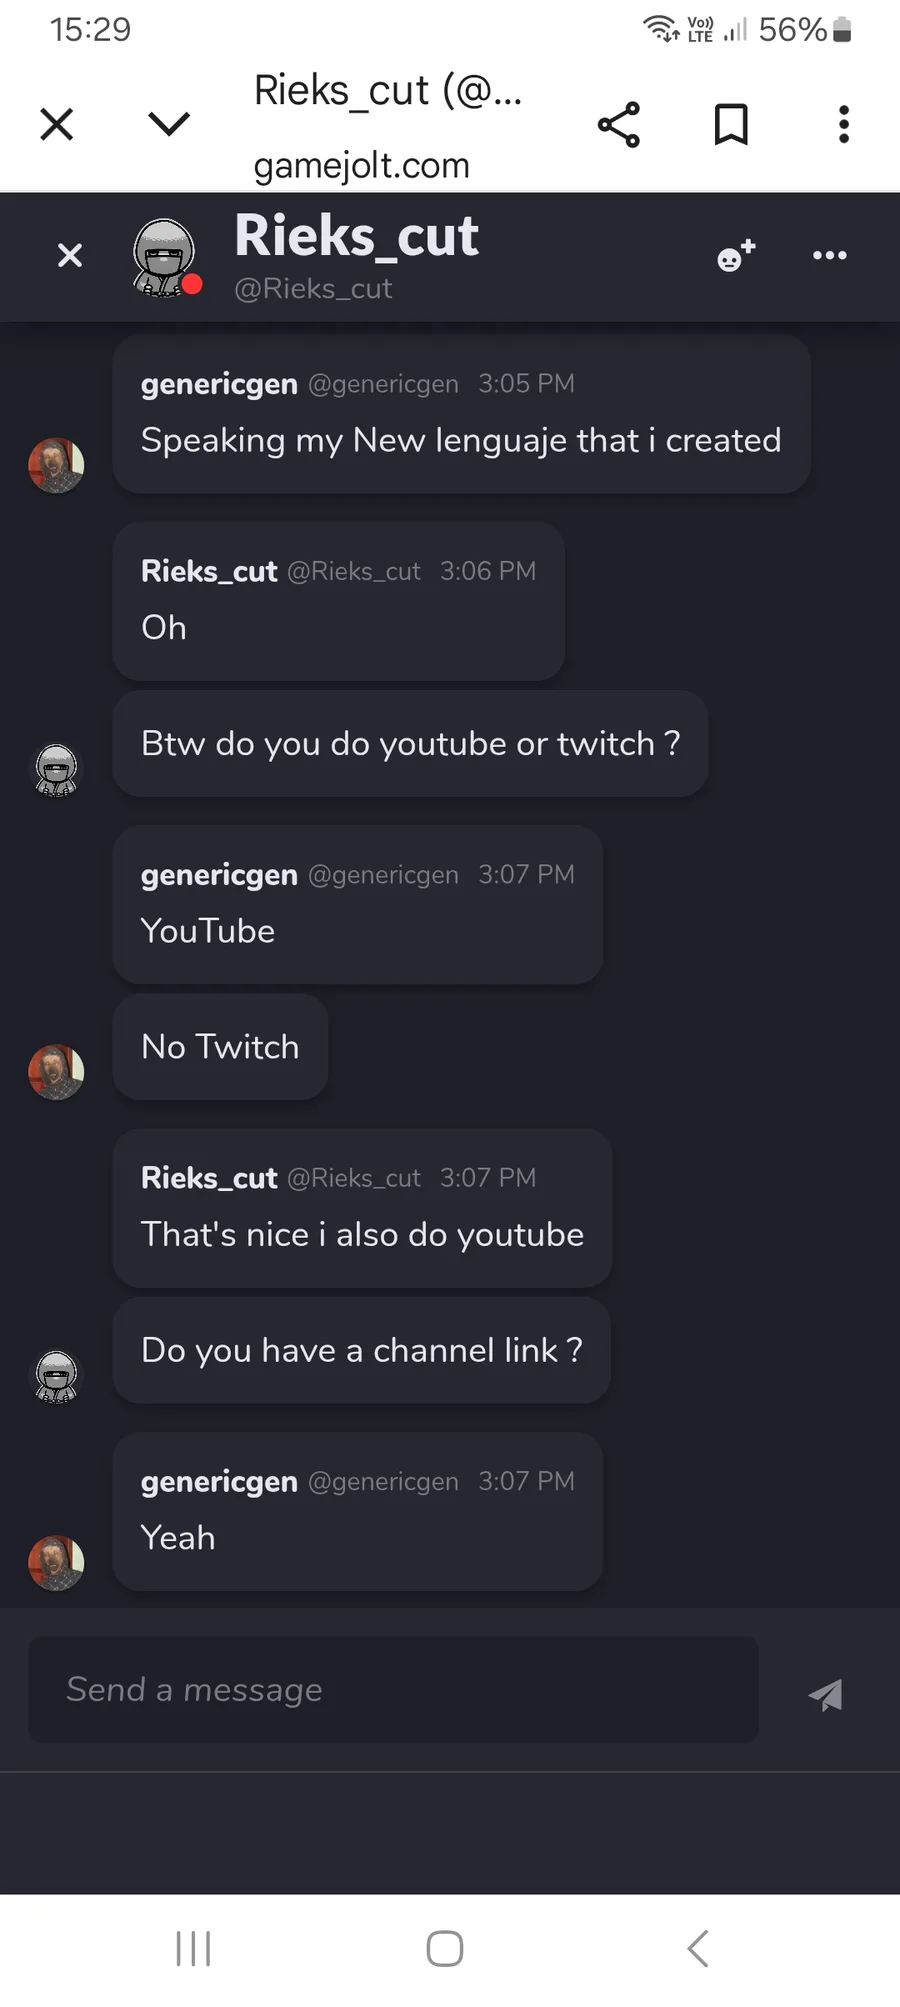Tap genericgen avatar beside "Speaking my New lenguaje"

pos(56,465)
